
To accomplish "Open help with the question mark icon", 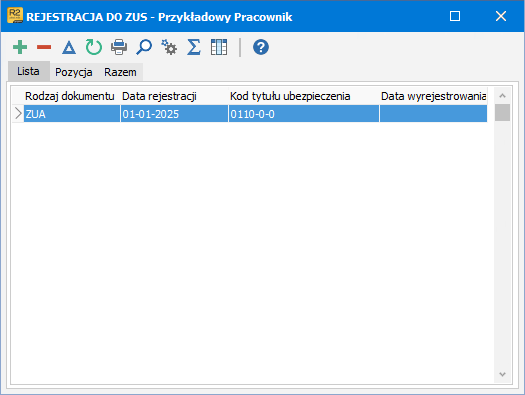I will 261,47.
